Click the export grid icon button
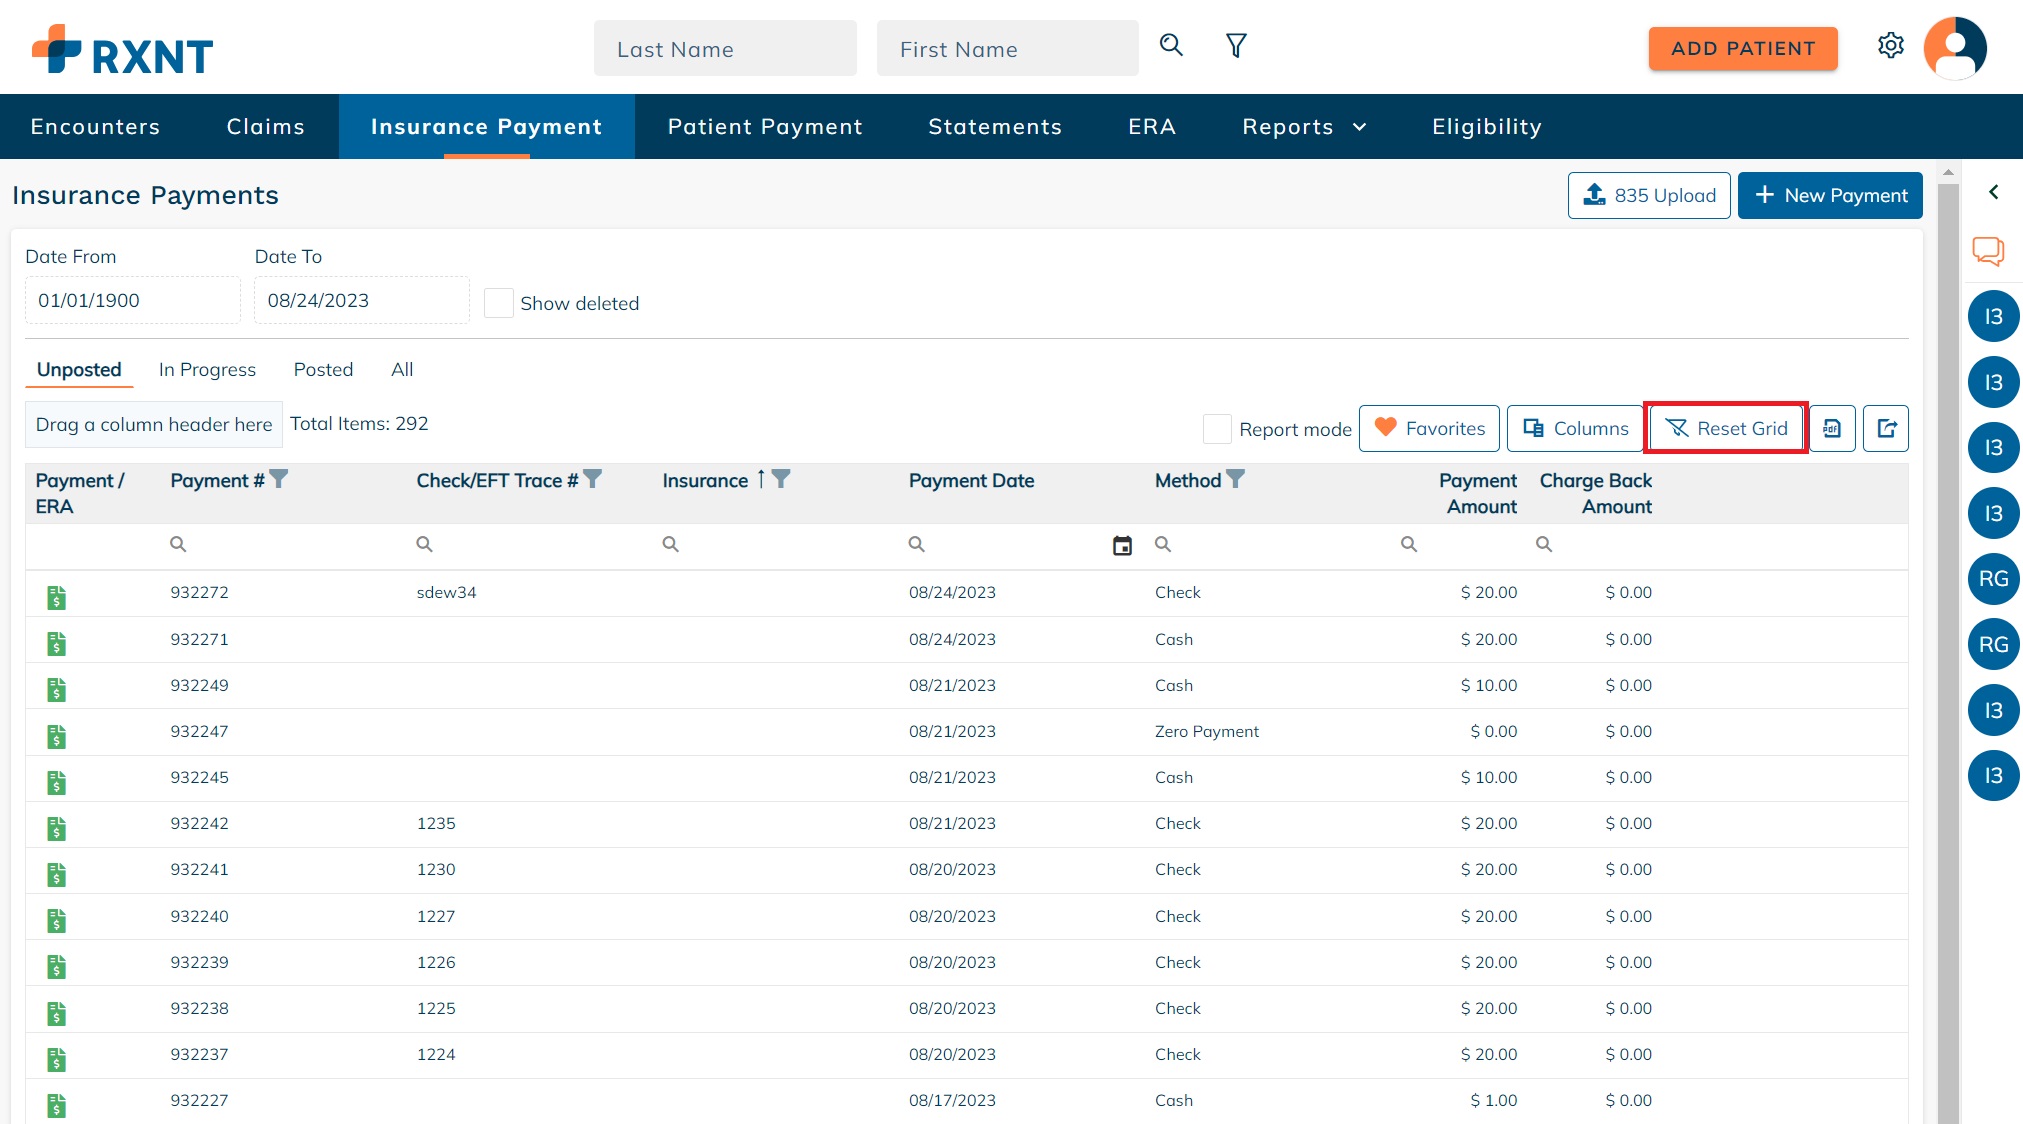The image size is (2023, 1124). [x=1886, y=428]
